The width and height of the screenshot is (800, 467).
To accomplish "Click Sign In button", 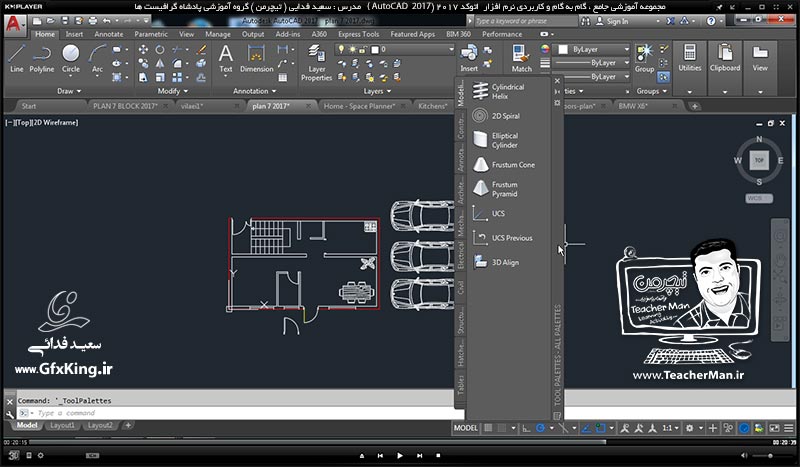I will 613,21.
